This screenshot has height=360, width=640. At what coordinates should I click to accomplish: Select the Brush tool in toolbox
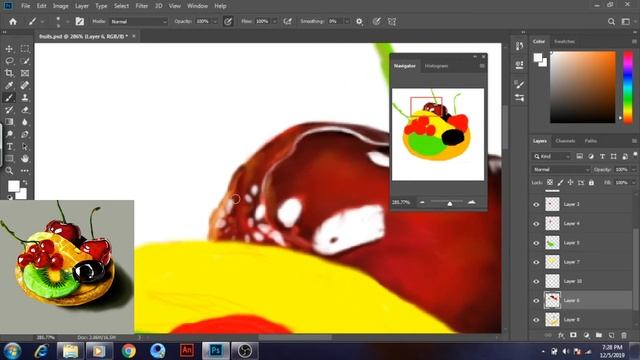9,98
